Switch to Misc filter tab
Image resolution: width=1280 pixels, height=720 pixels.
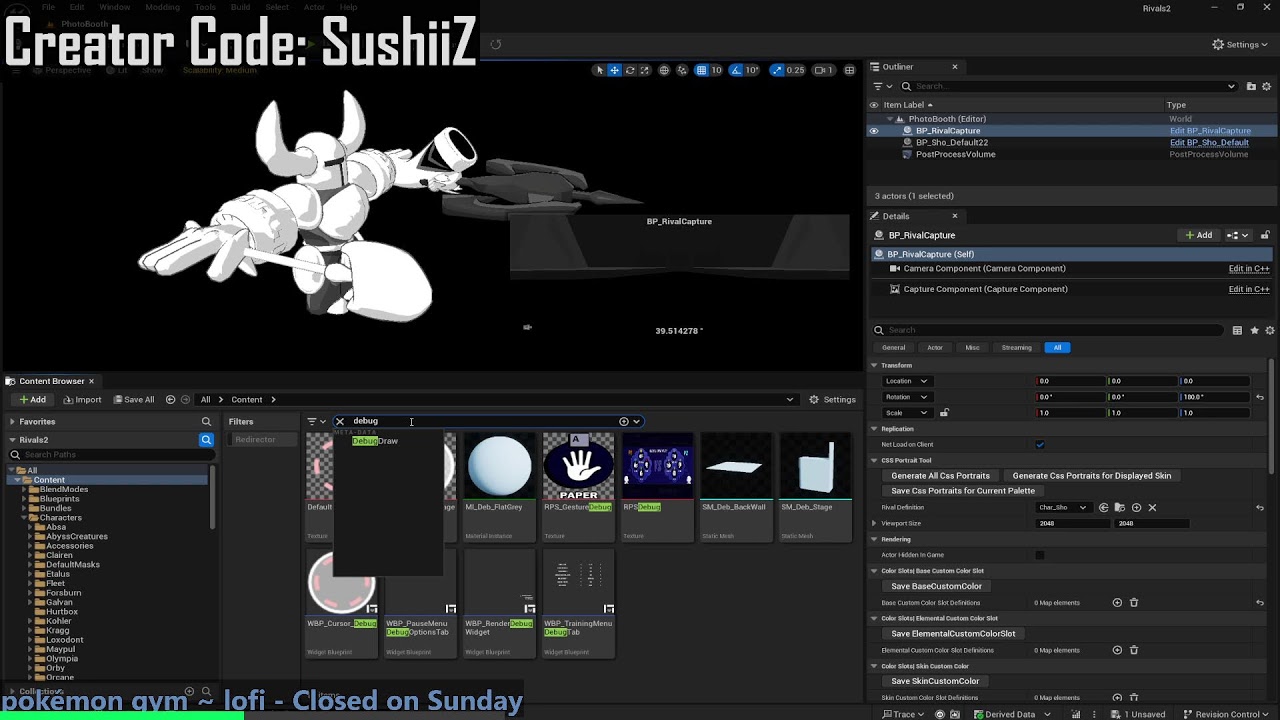pyautogui.click(x=972, y=348)
